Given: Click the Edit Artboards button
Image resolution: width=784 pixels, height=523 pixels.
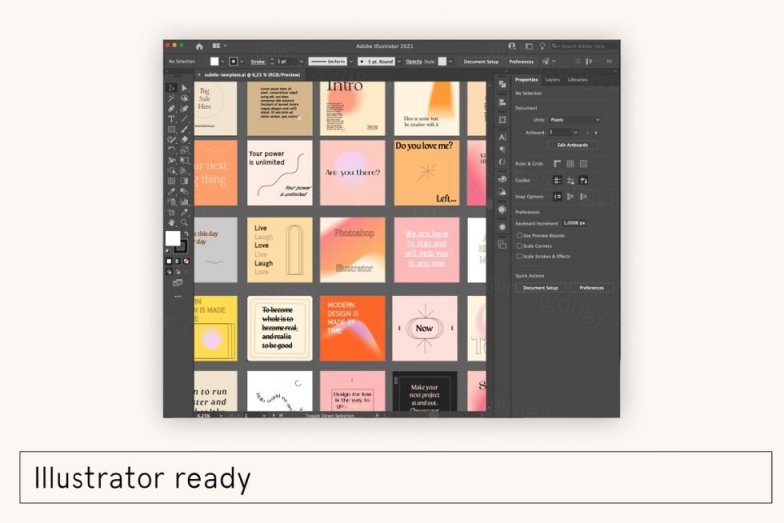Looking at the screenshot, I should [571, 145].
